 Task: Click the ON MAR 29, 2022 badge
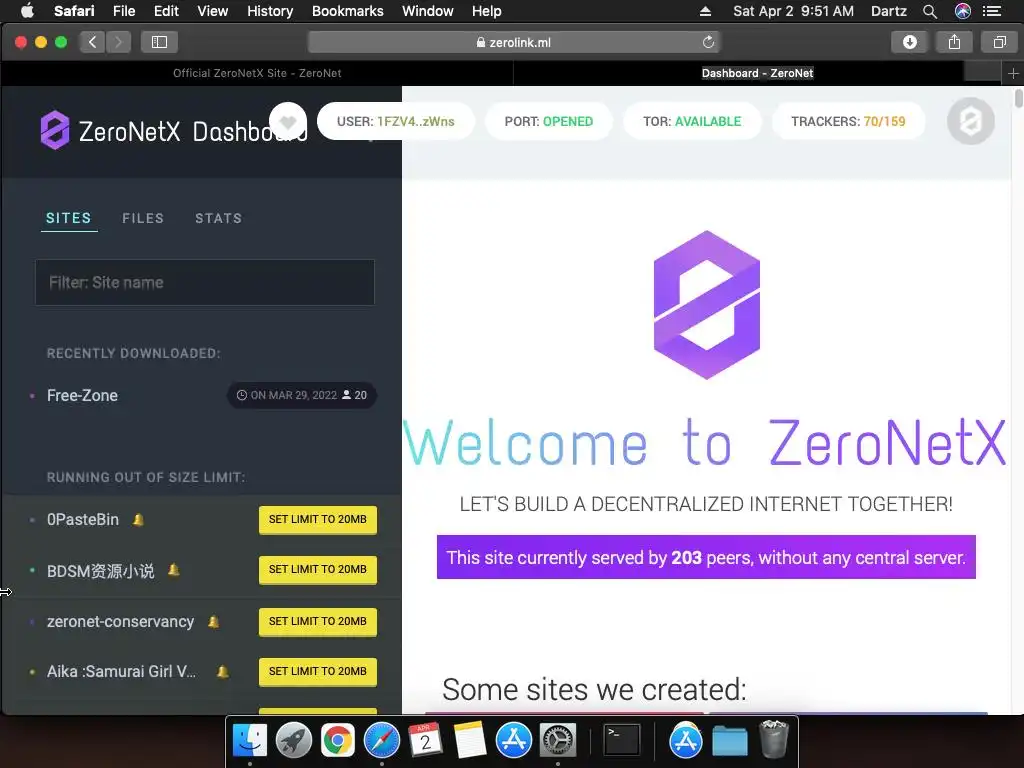point(302,396)
